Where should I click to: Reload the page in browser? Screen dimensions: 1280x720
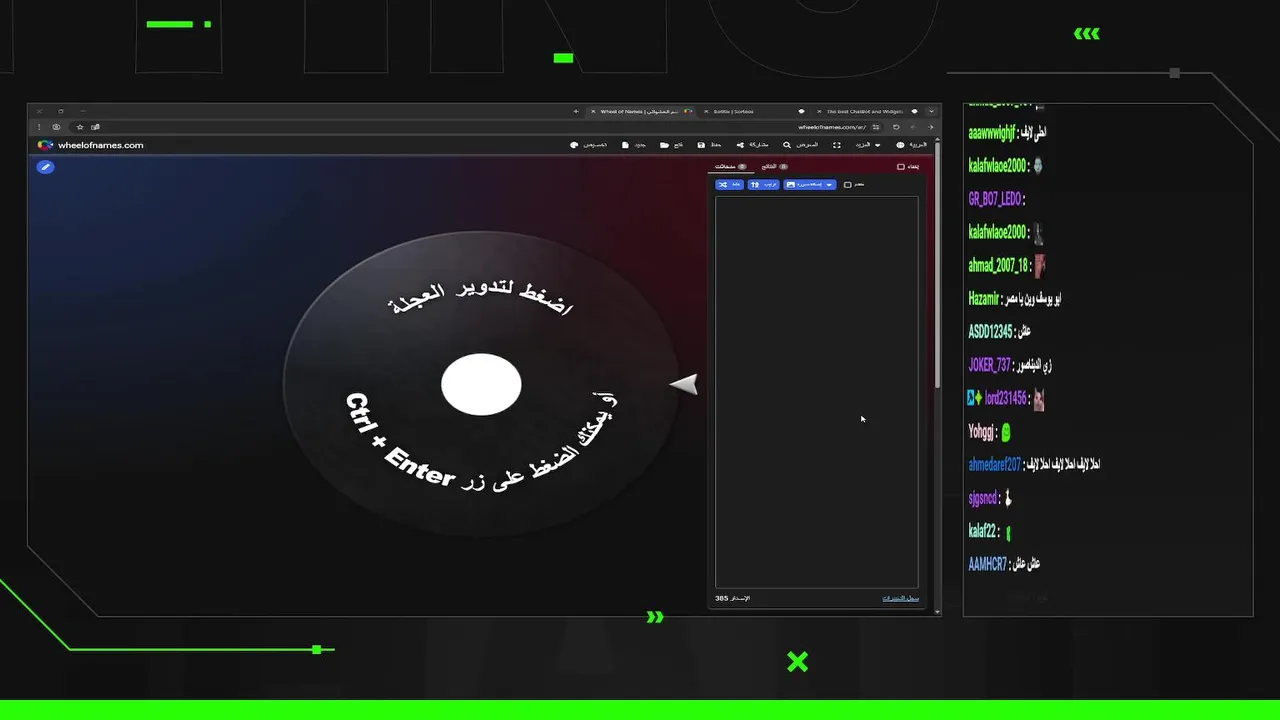click(x=896, y=127)
